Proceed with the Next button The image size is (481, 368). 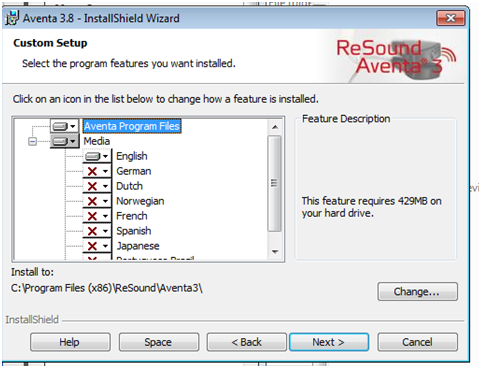pos(329,342)
